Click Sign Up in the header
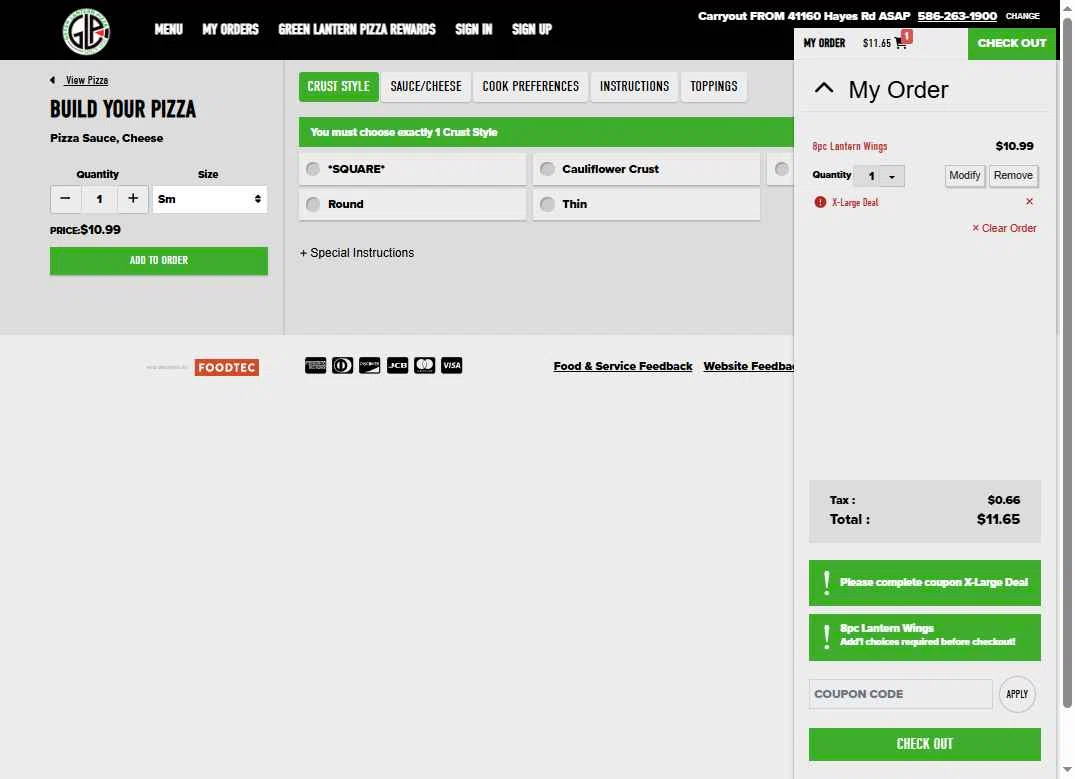 click(532, 29)
